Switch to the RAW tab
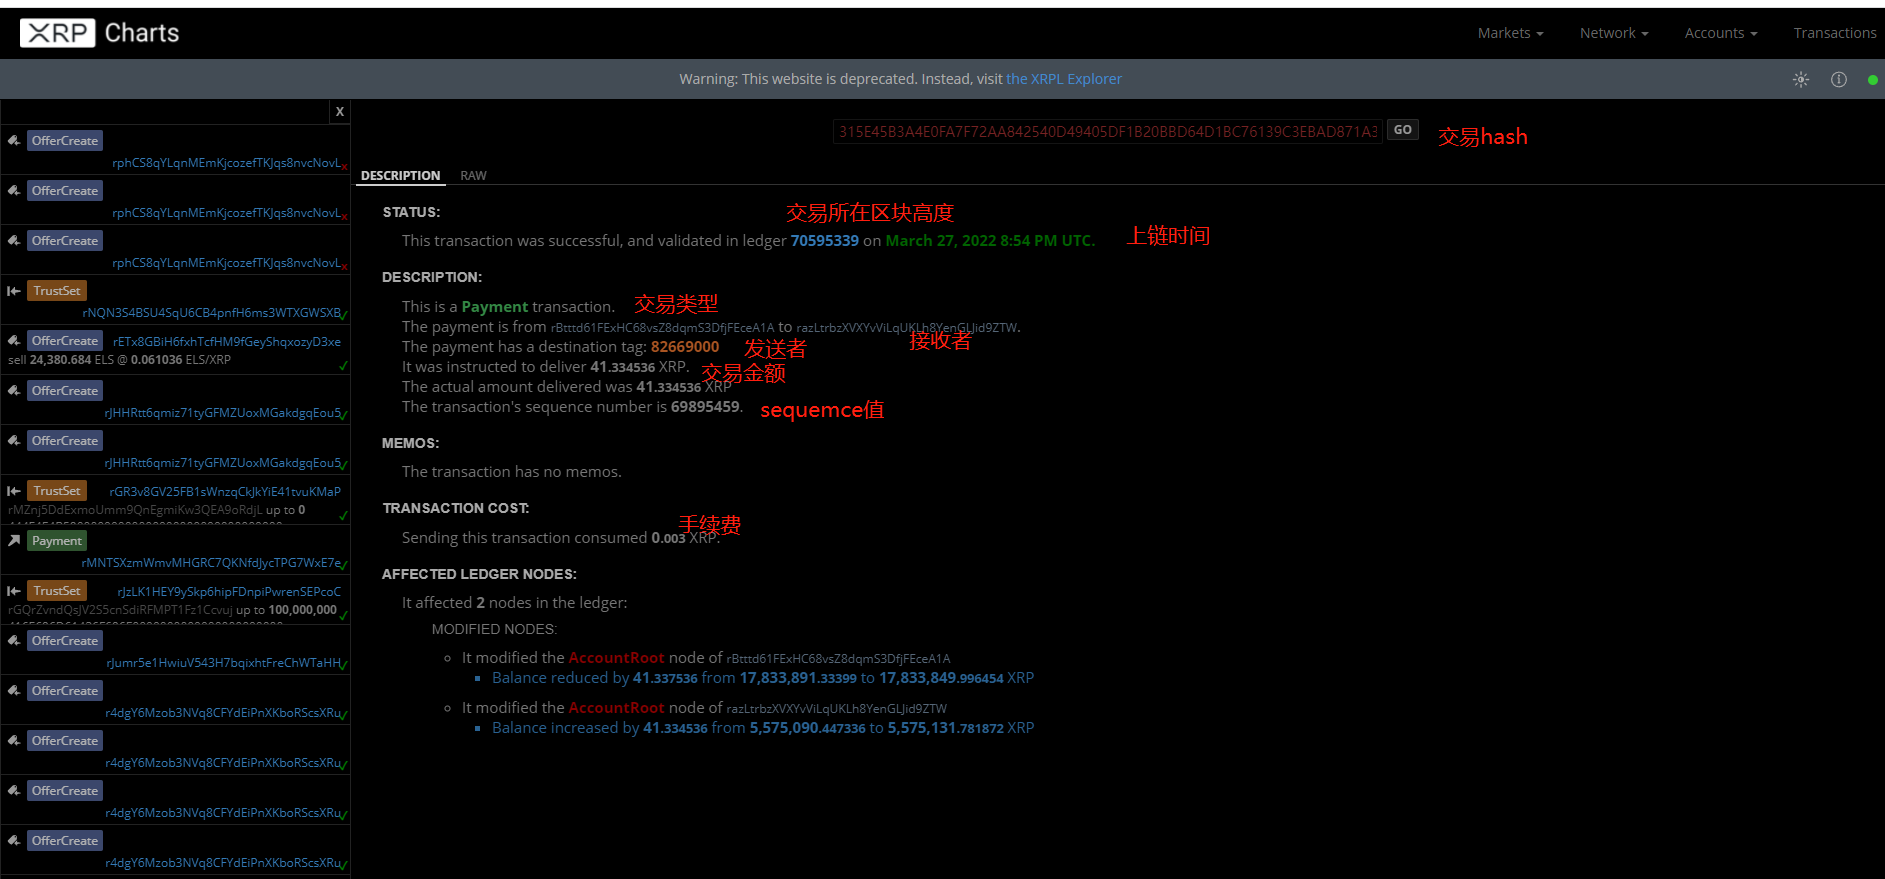Image resolution: width=1885 pixels, height=879 pixels. click(x=473, y=175)
